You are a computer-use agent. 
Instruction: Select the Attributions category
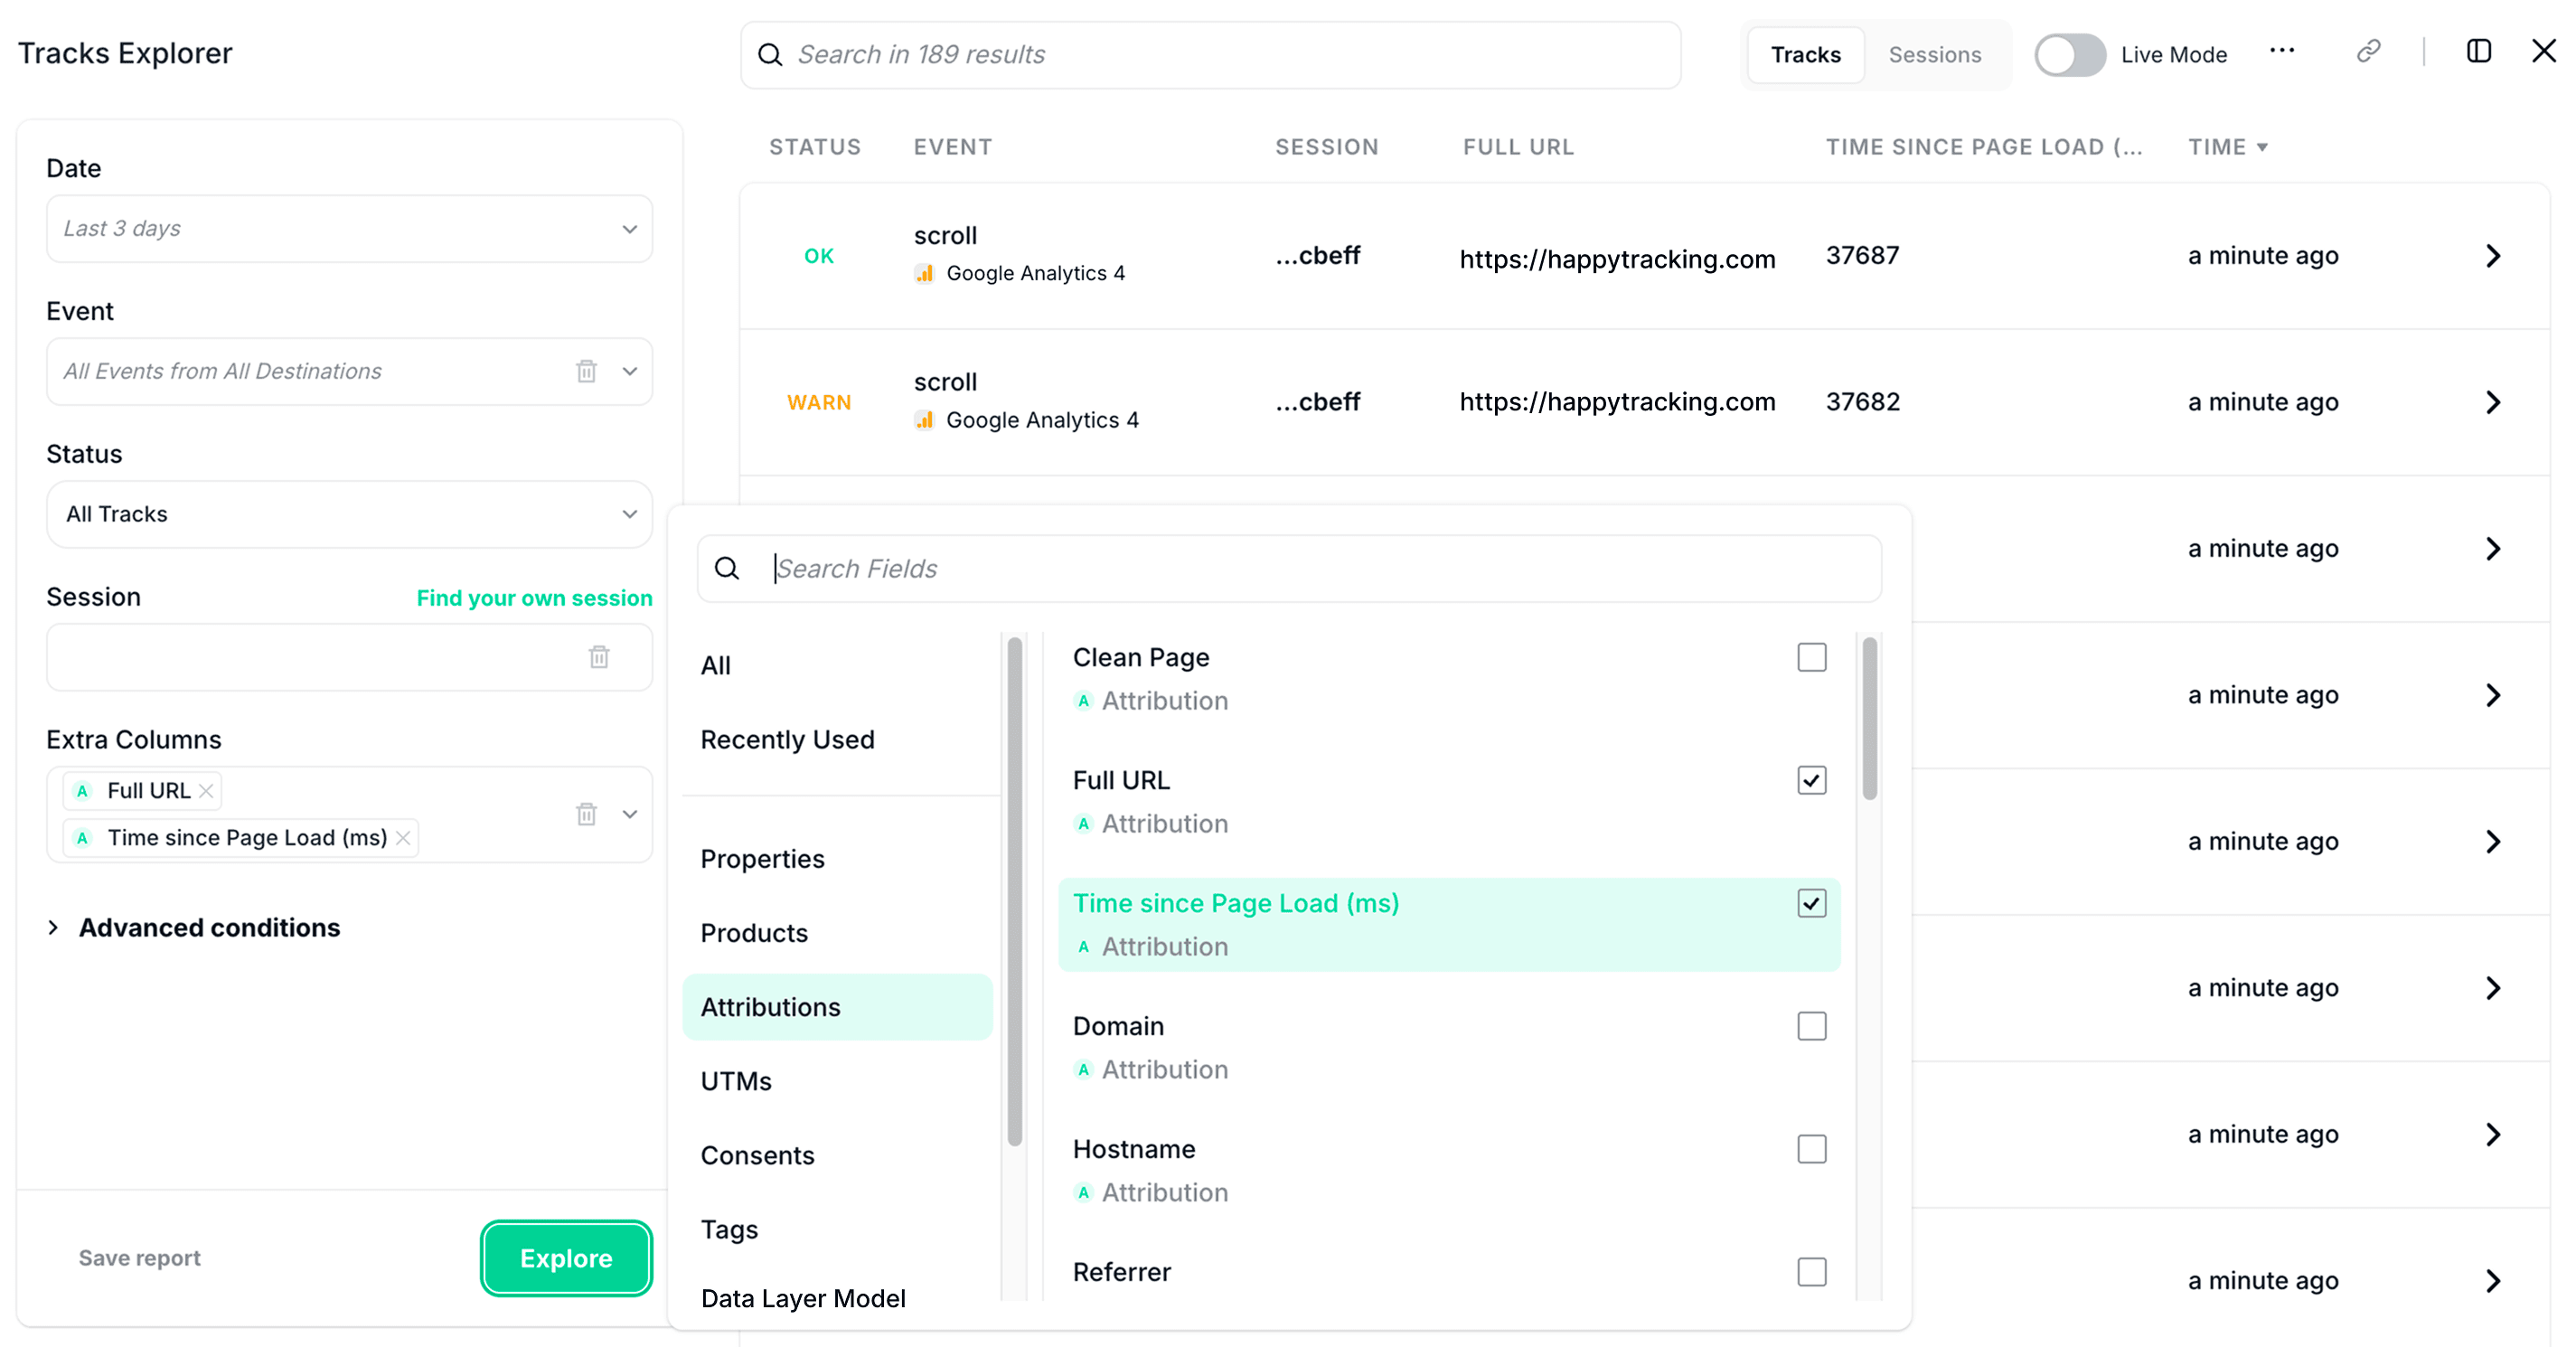point(837,1007)
